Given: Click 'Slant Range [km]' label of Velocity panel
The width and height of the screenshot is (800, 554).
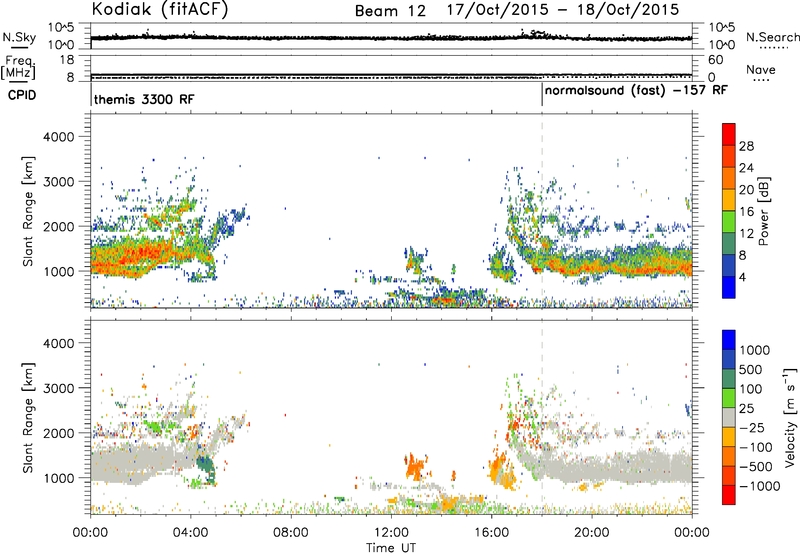Looking at the screenshot, I should click(x=28, y=417).
